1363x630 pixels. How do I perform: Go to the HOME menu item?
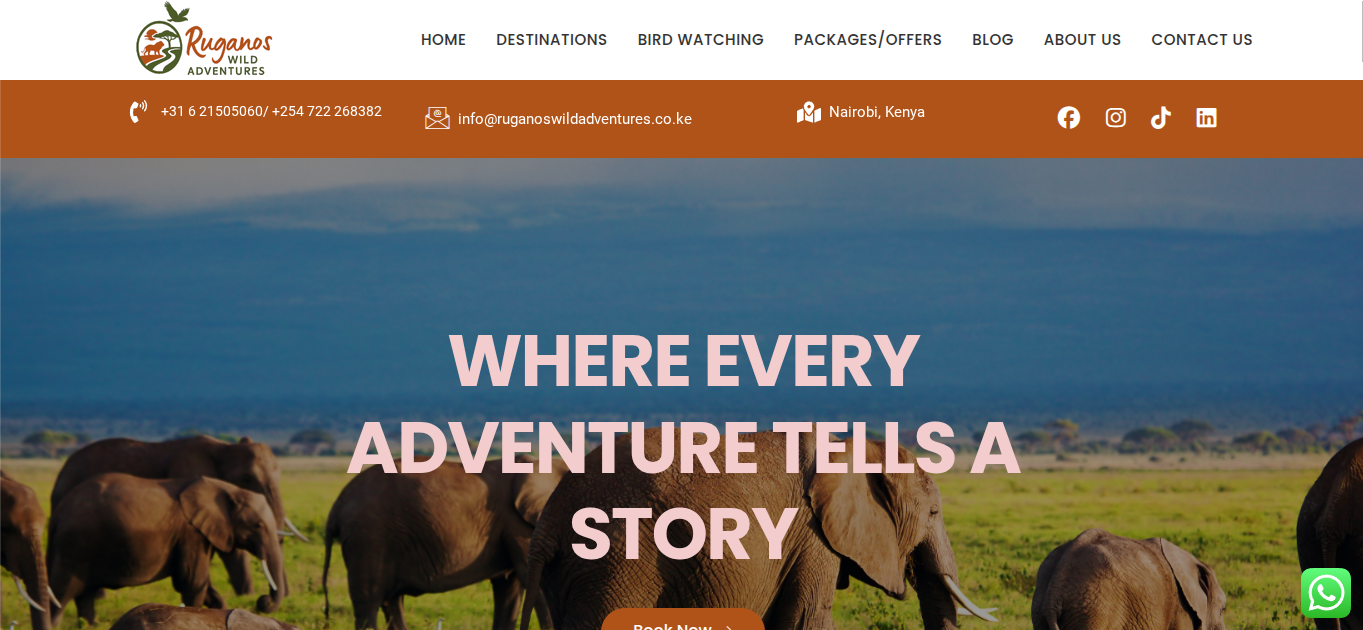coord(443,40)
